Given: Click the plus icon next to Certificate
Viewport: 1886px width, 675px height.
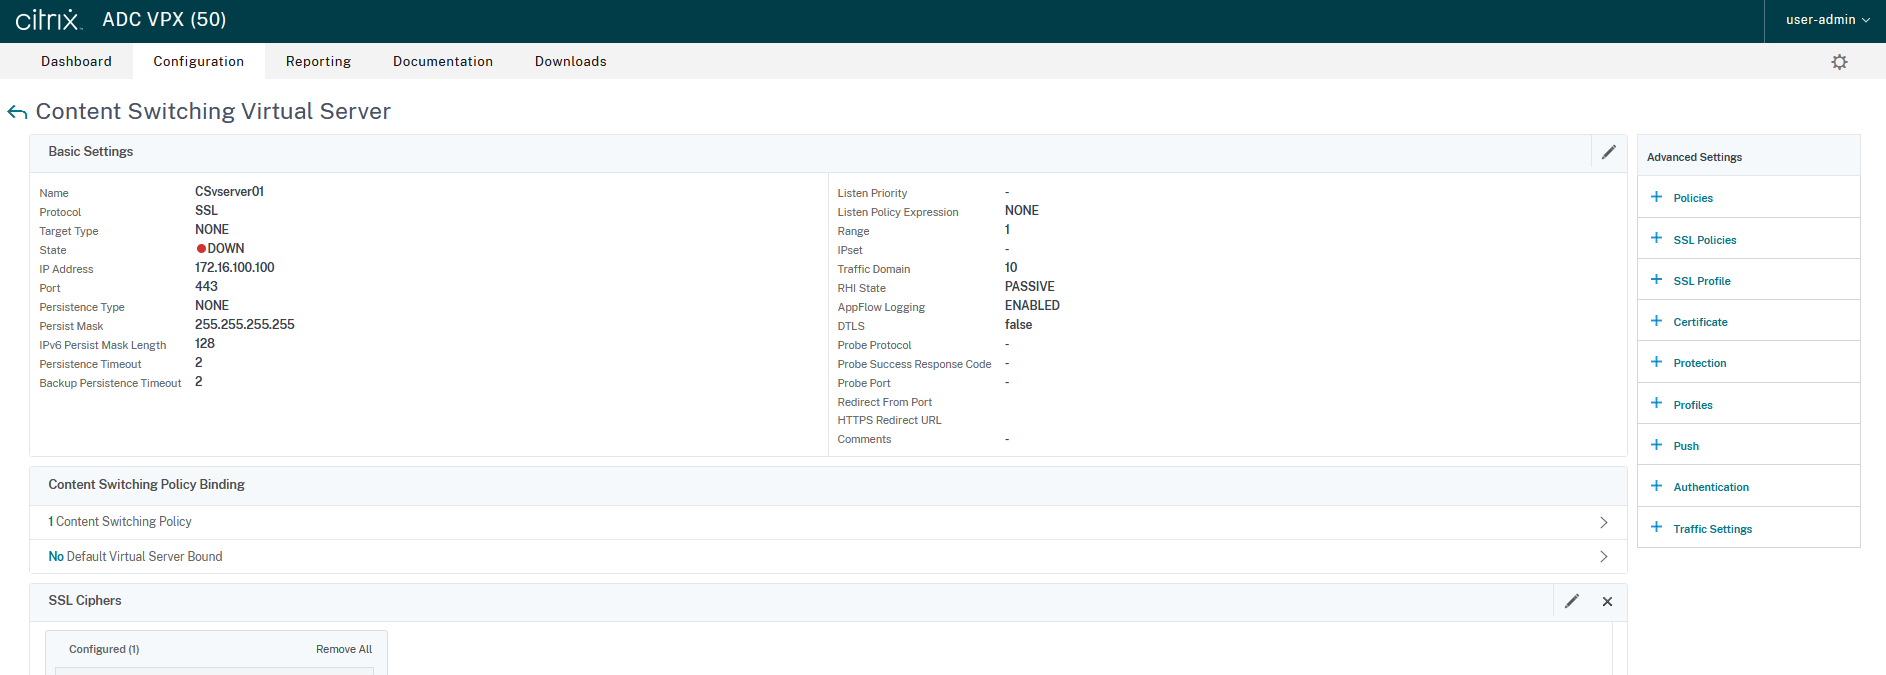Looking at the screenshot, I should (1656, 321).
